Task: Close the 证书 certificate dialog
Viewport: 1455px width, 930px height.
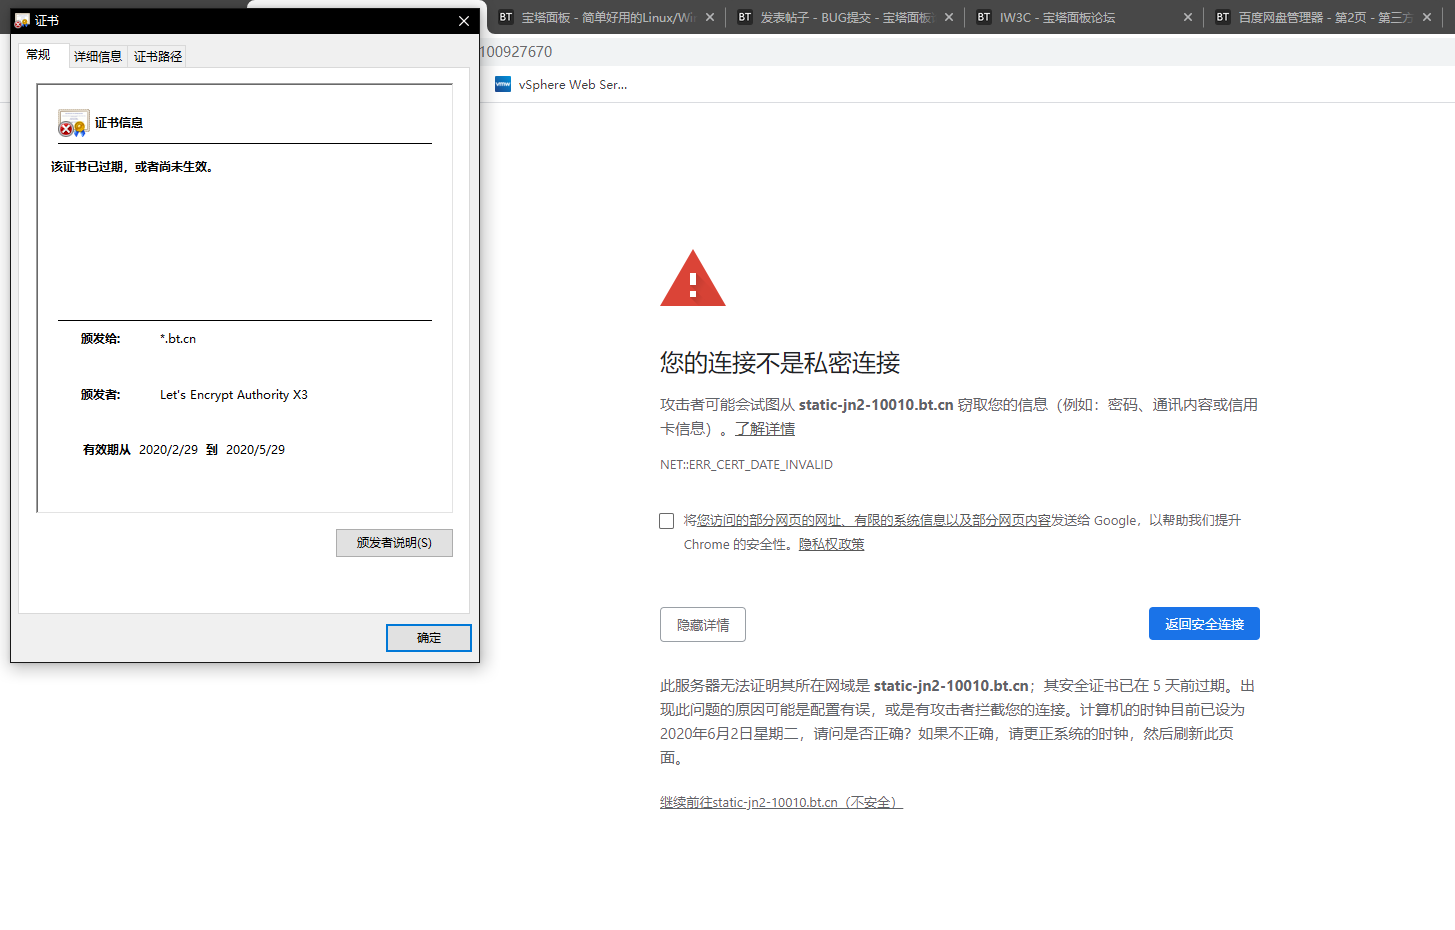Action: tap(464, 21)
